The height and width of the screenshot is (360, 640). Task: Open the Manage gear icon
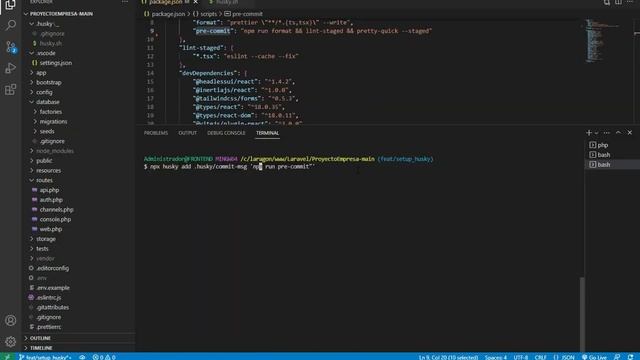pos(10,341)
